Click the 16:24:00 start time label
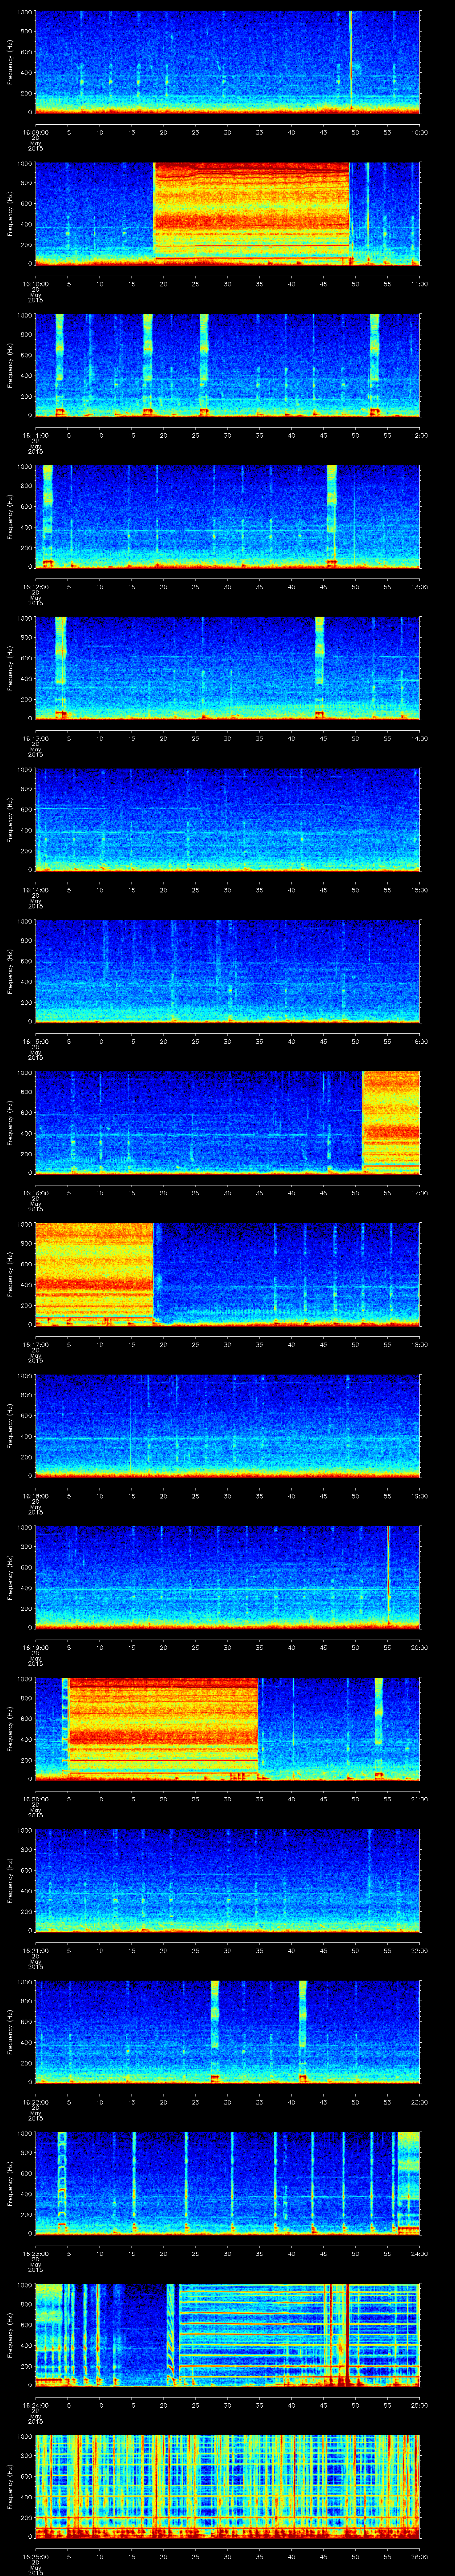The height and width of the screenshot is (2576, 455). pos(35,2405)
